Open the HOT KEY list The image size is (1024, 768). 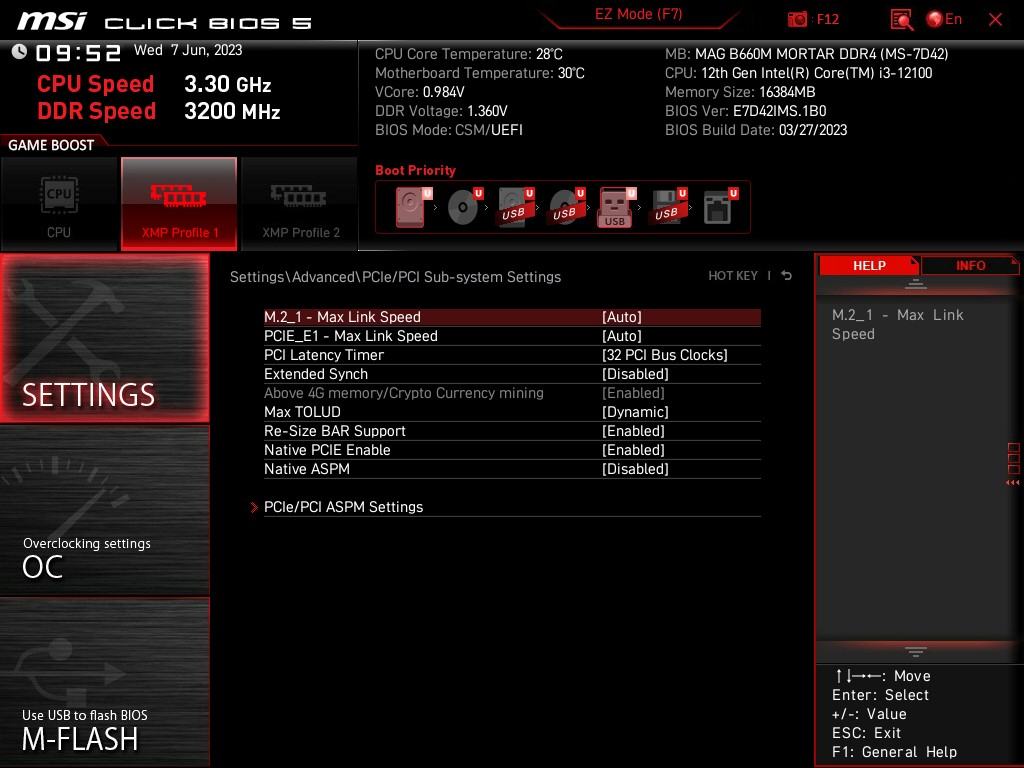(733, 276)
